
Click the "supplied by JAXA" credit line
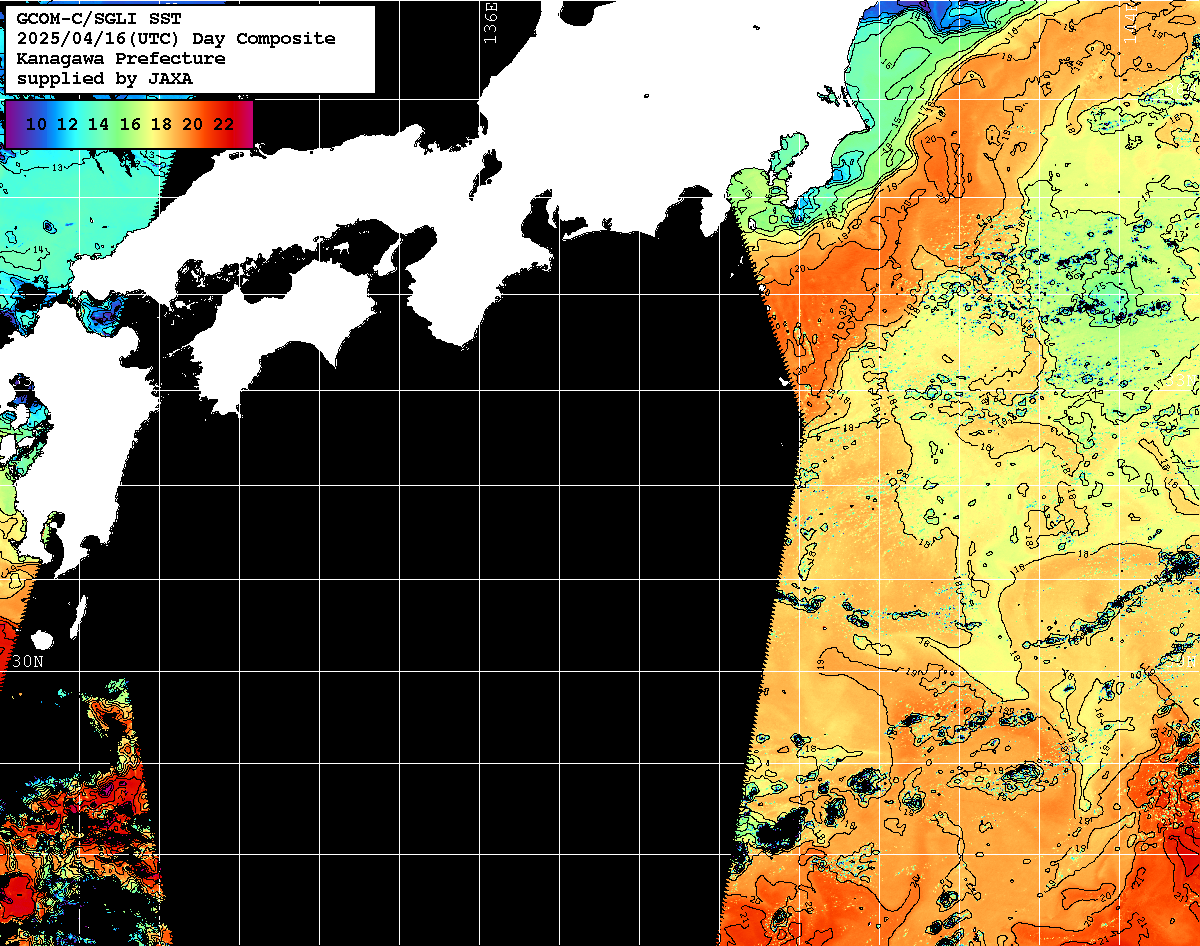click(x=105, y=78)
